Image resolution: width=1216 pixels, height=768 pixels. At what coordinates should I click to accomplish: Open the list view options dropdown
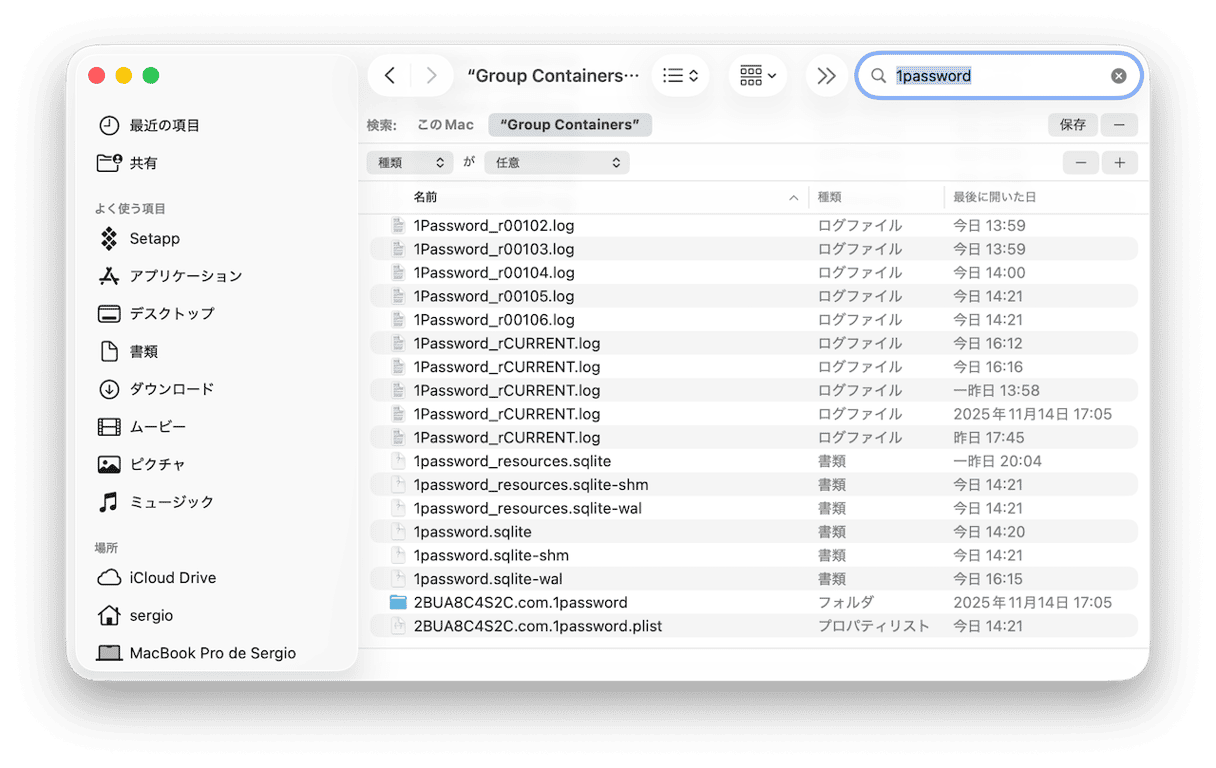680,76
